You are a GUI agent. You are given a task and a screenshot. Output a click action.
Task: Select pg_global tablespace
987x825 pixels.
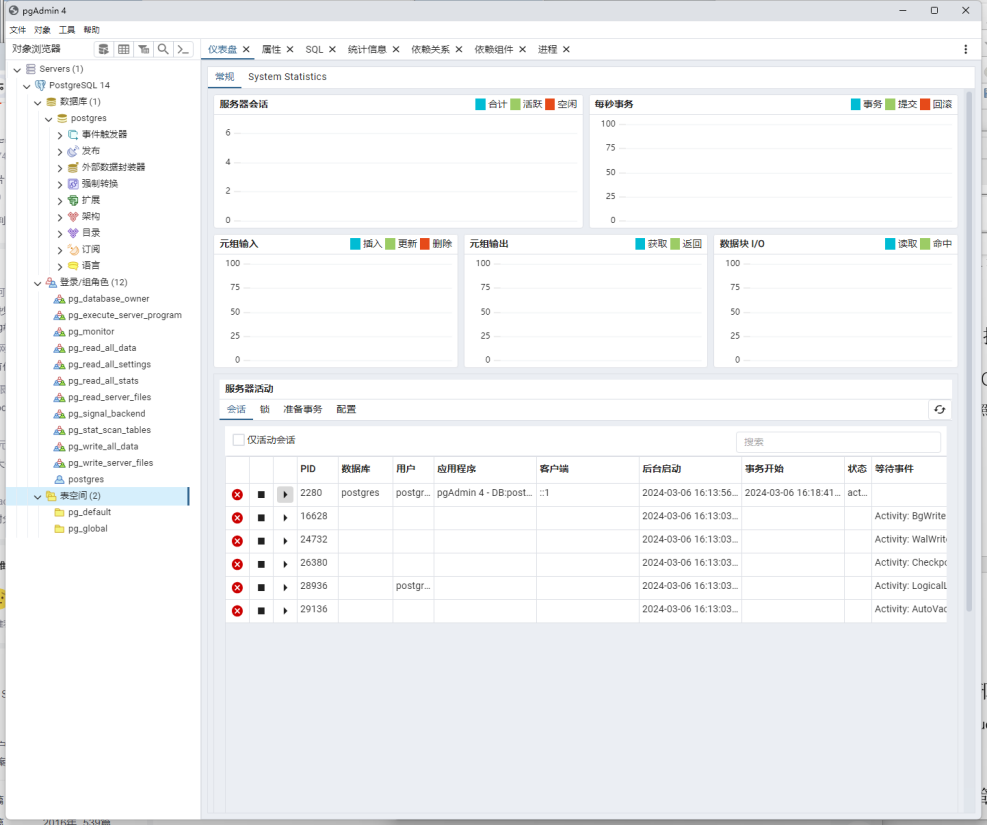(x=87, y=529)
